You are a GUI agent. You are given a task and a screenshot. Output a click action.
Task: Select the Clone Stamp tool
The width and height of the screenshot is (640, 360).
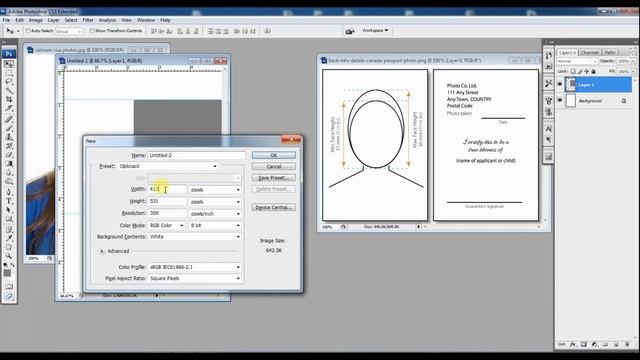9,137
